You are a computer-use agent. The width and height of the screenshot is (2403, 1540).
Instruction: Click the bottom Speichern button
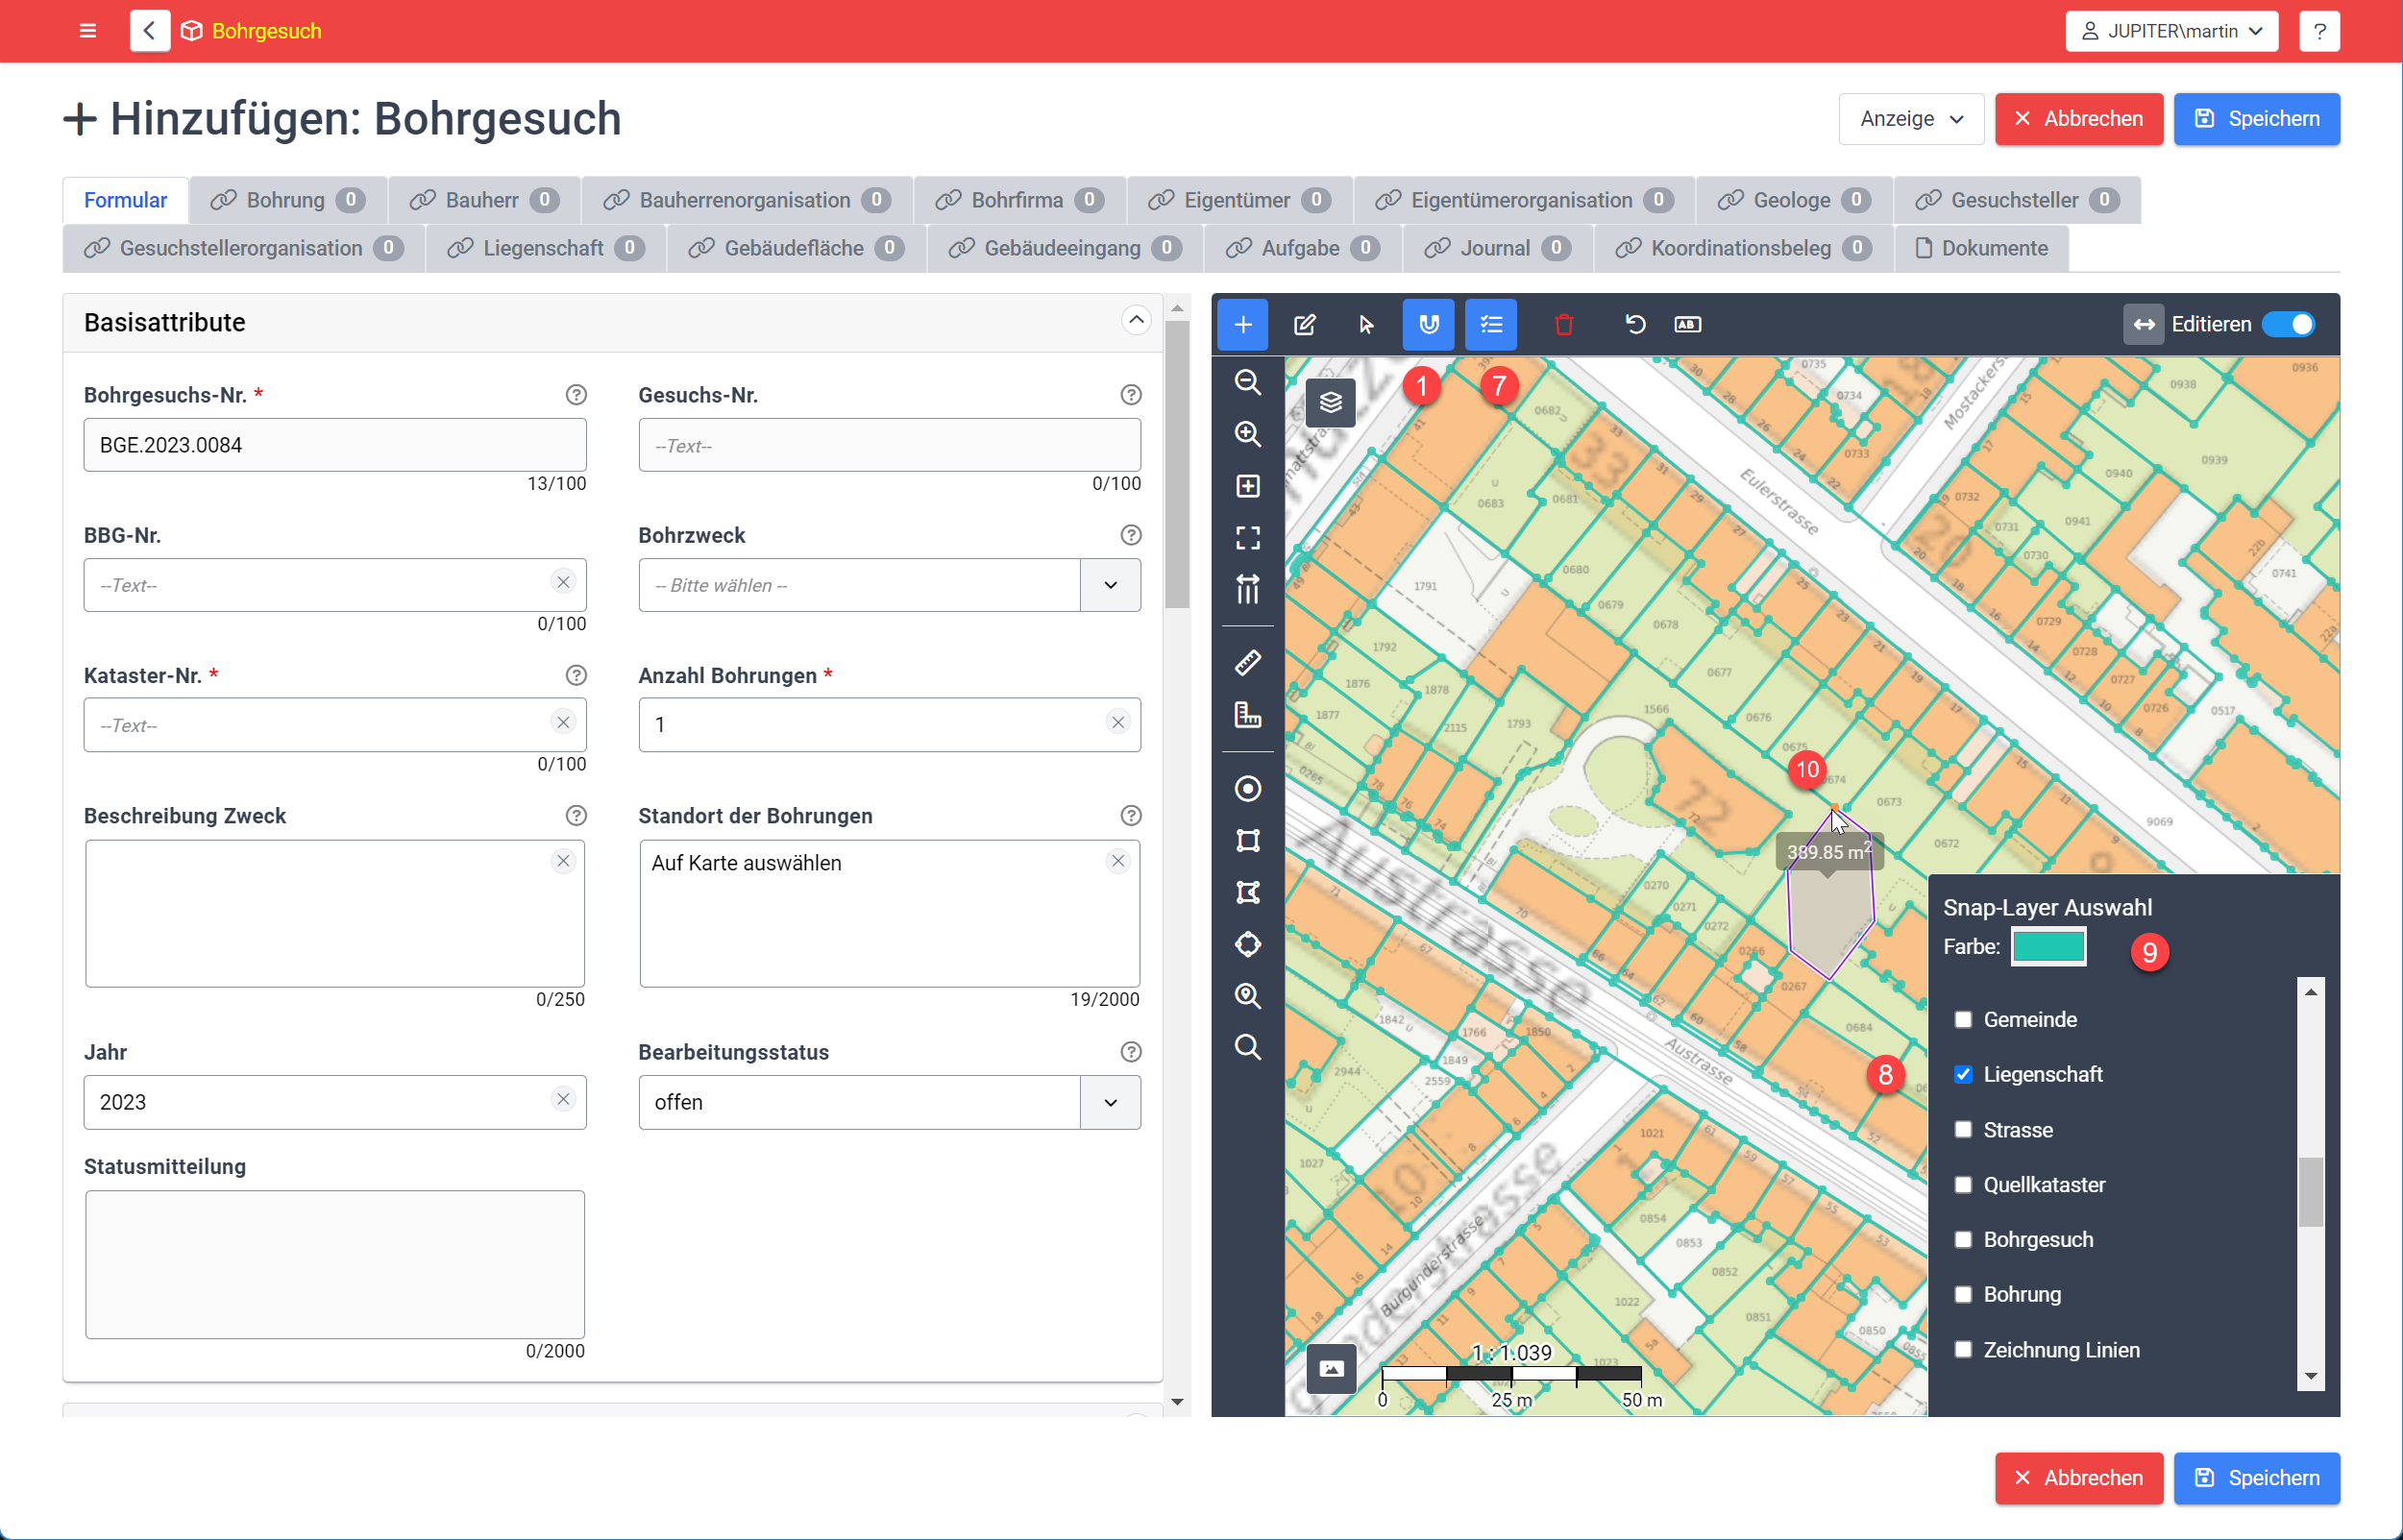pos(2256,1478)
